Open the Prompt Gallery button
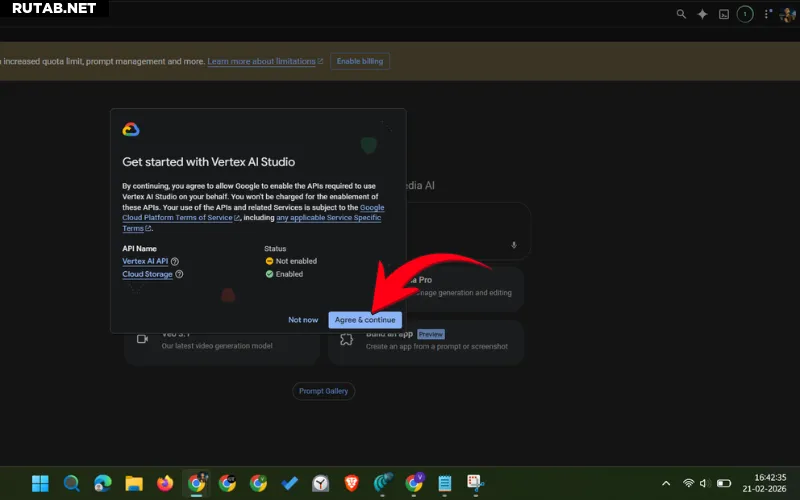Screen dimensions: 800x500 click(323, 391)
